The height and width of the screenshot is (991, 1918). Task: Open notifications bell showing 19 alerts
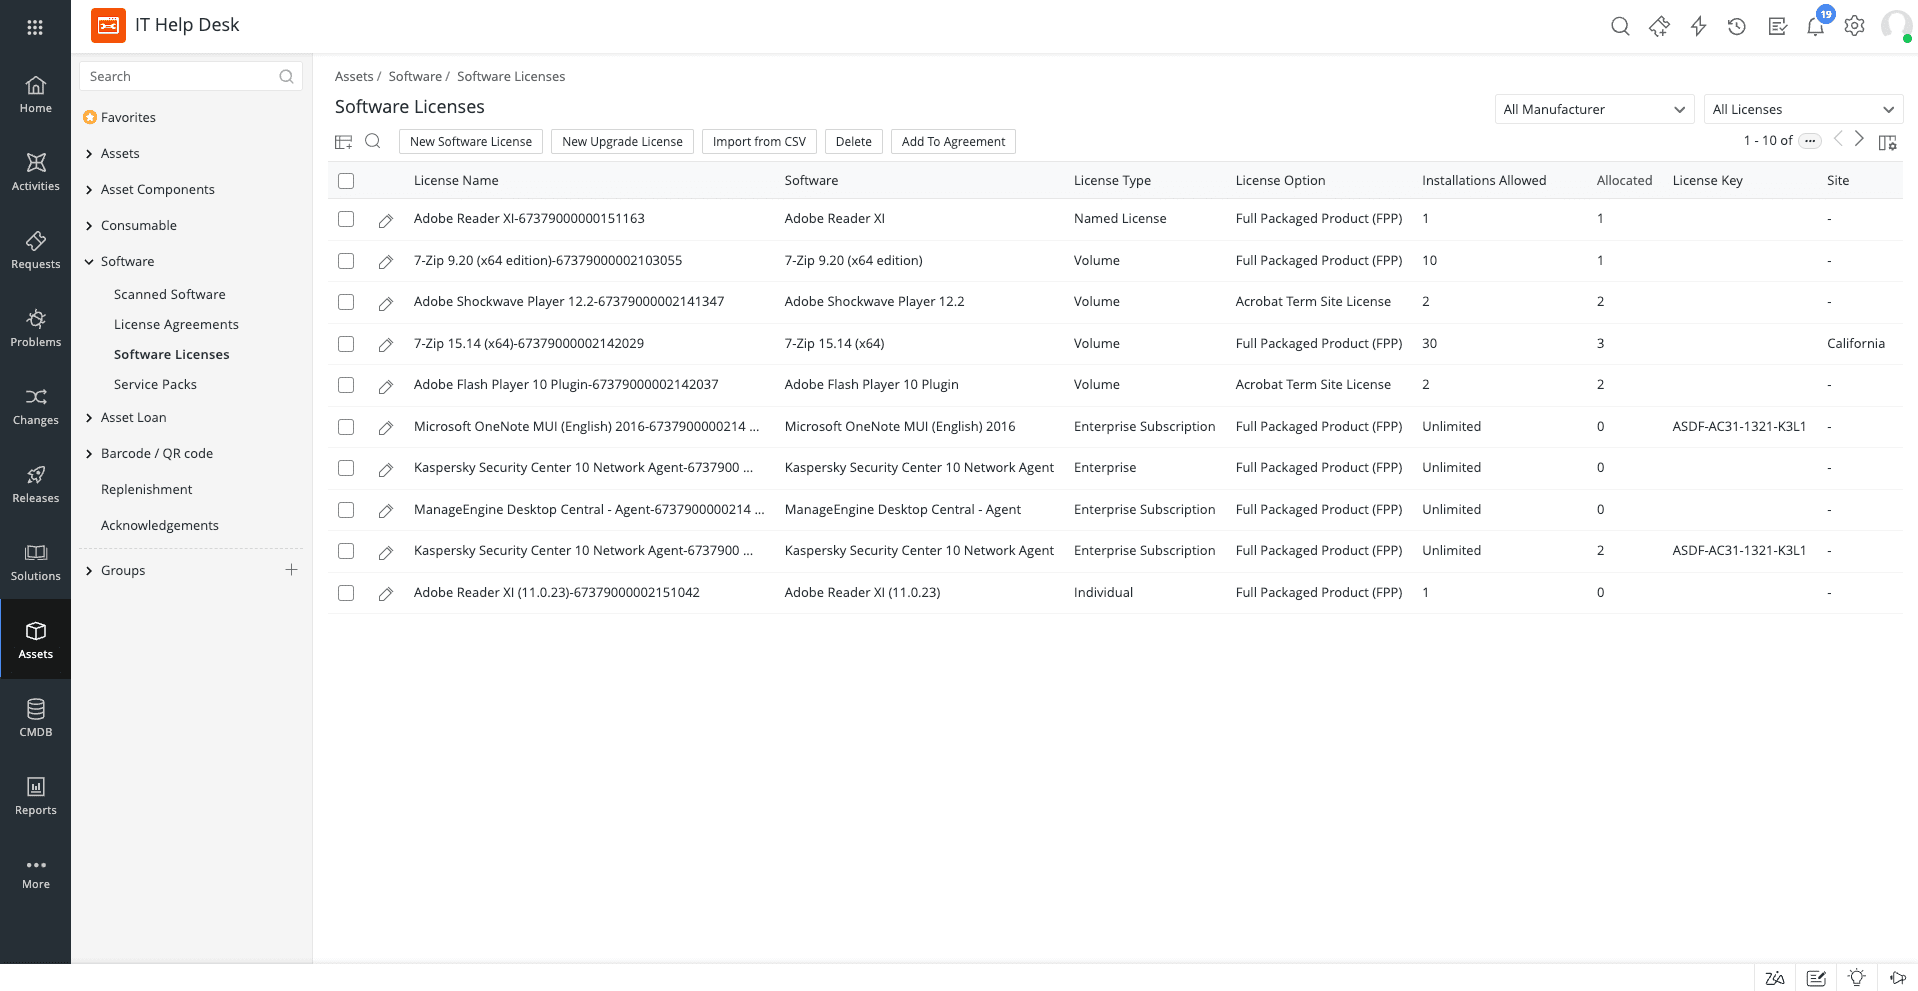coord(1815,28)
